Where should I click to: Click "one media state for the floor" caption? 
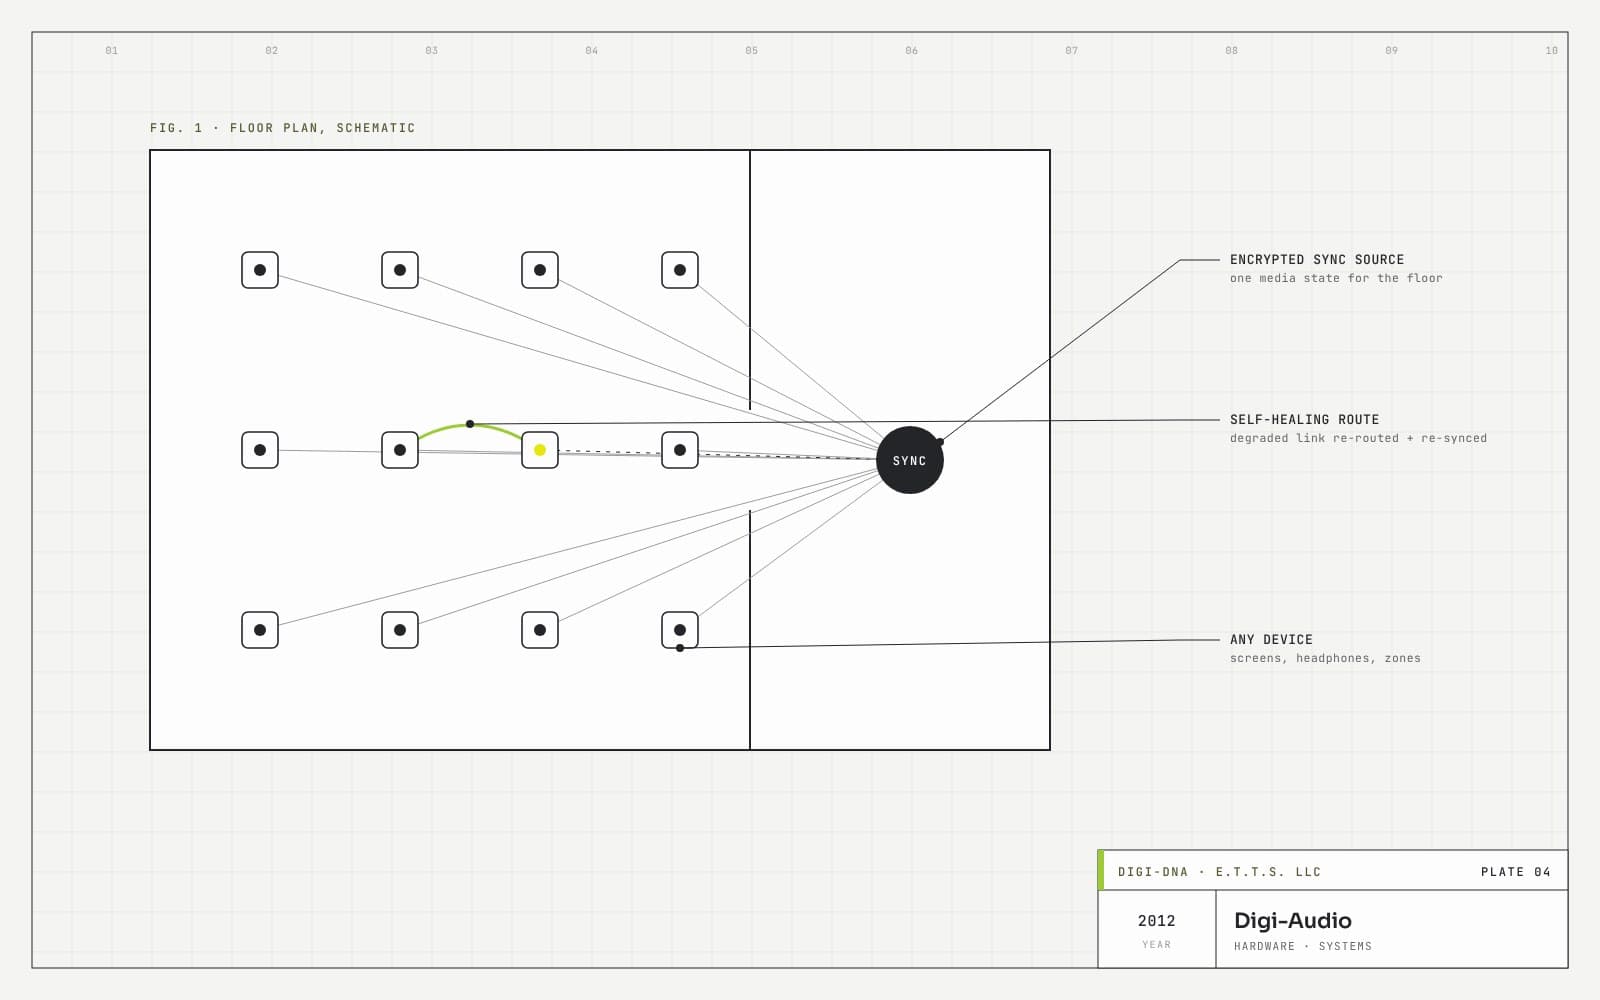1336,278
